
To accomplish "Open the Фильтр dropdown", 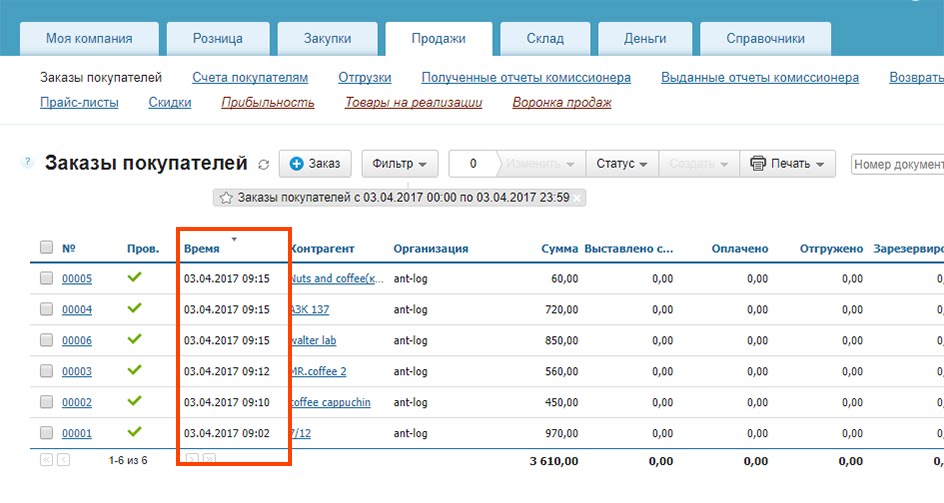I will tap(400, 164).
